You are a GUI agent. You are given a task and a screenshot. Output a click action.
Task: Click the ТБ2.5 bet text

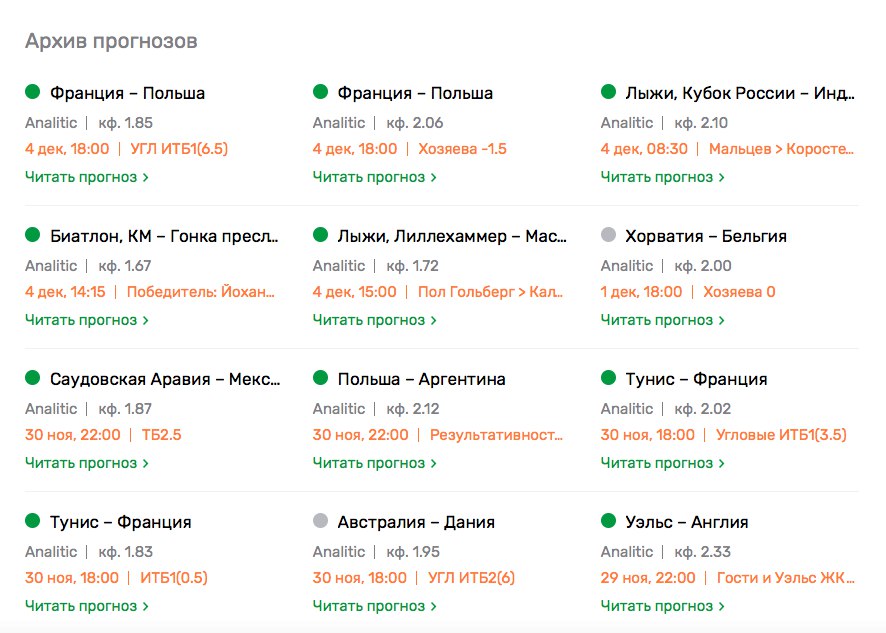(161, 435)
